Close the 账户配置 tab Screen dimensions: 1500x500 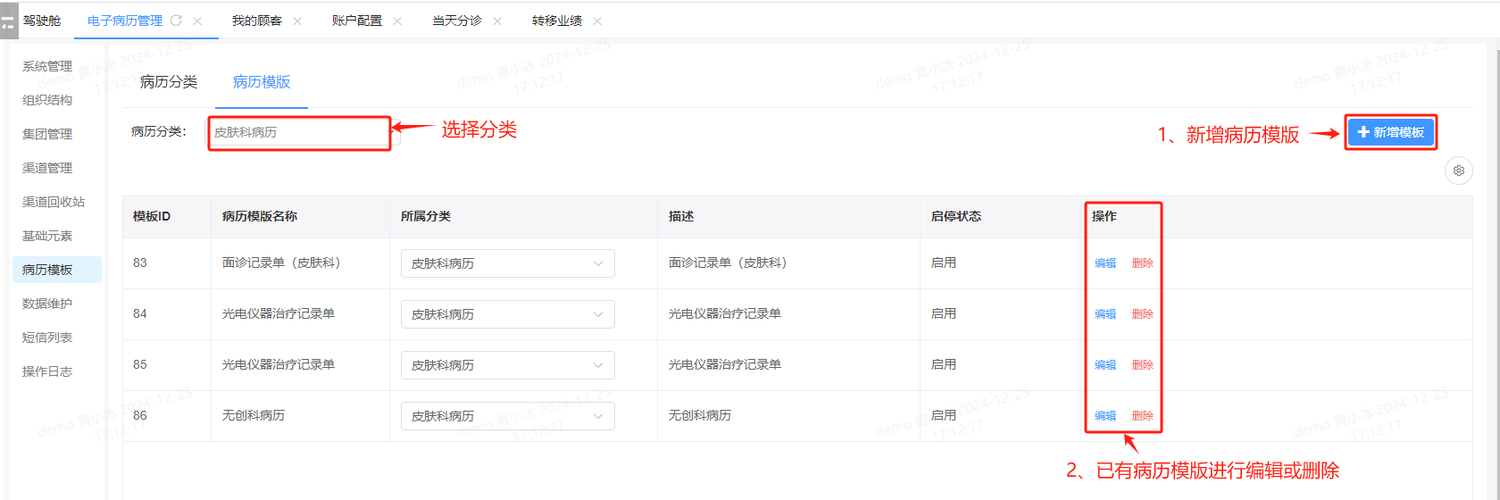[397, 21]
